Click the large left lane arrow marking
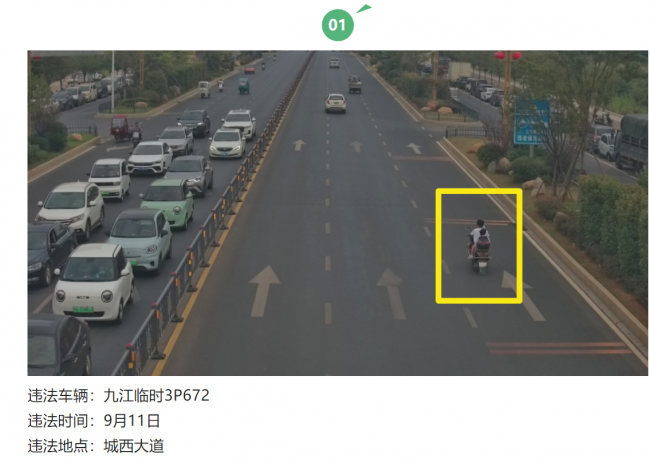 click(264, 291)
